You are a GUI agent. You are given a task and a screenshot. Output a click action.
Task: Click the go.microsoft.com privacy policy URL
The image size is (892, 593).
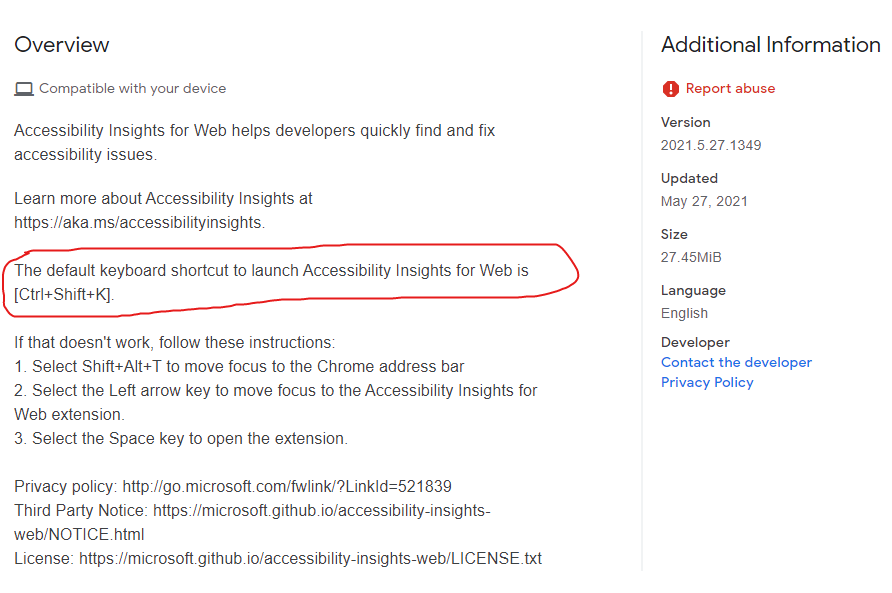coord(287,487)
